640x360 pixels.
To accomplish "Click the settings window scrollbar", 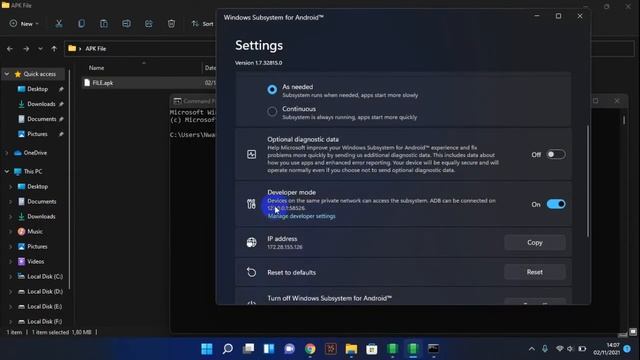I will (588, 181).
